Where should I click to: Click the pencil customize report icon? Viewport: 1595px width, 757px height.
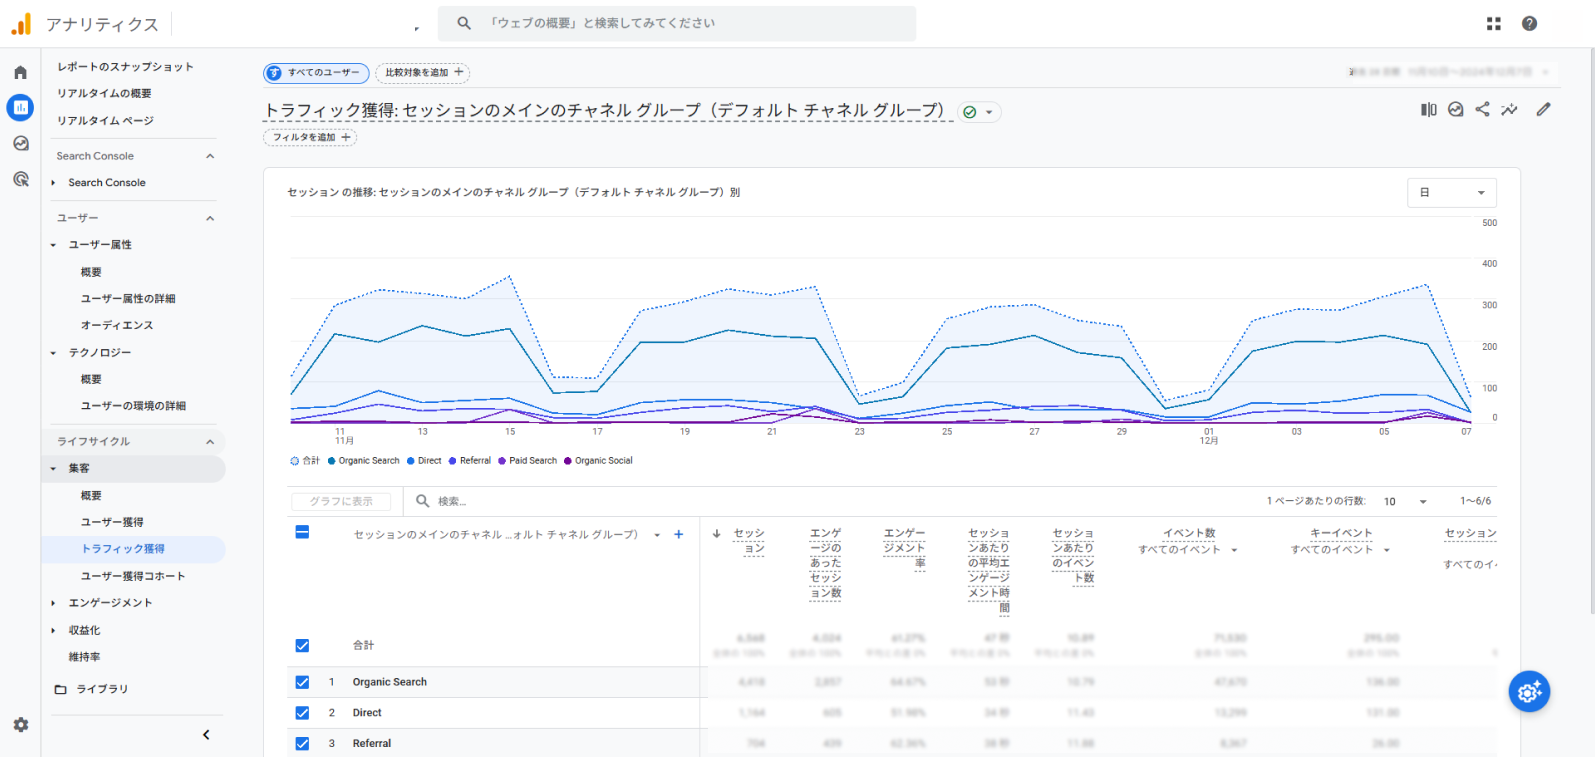tap(1543, 110)
